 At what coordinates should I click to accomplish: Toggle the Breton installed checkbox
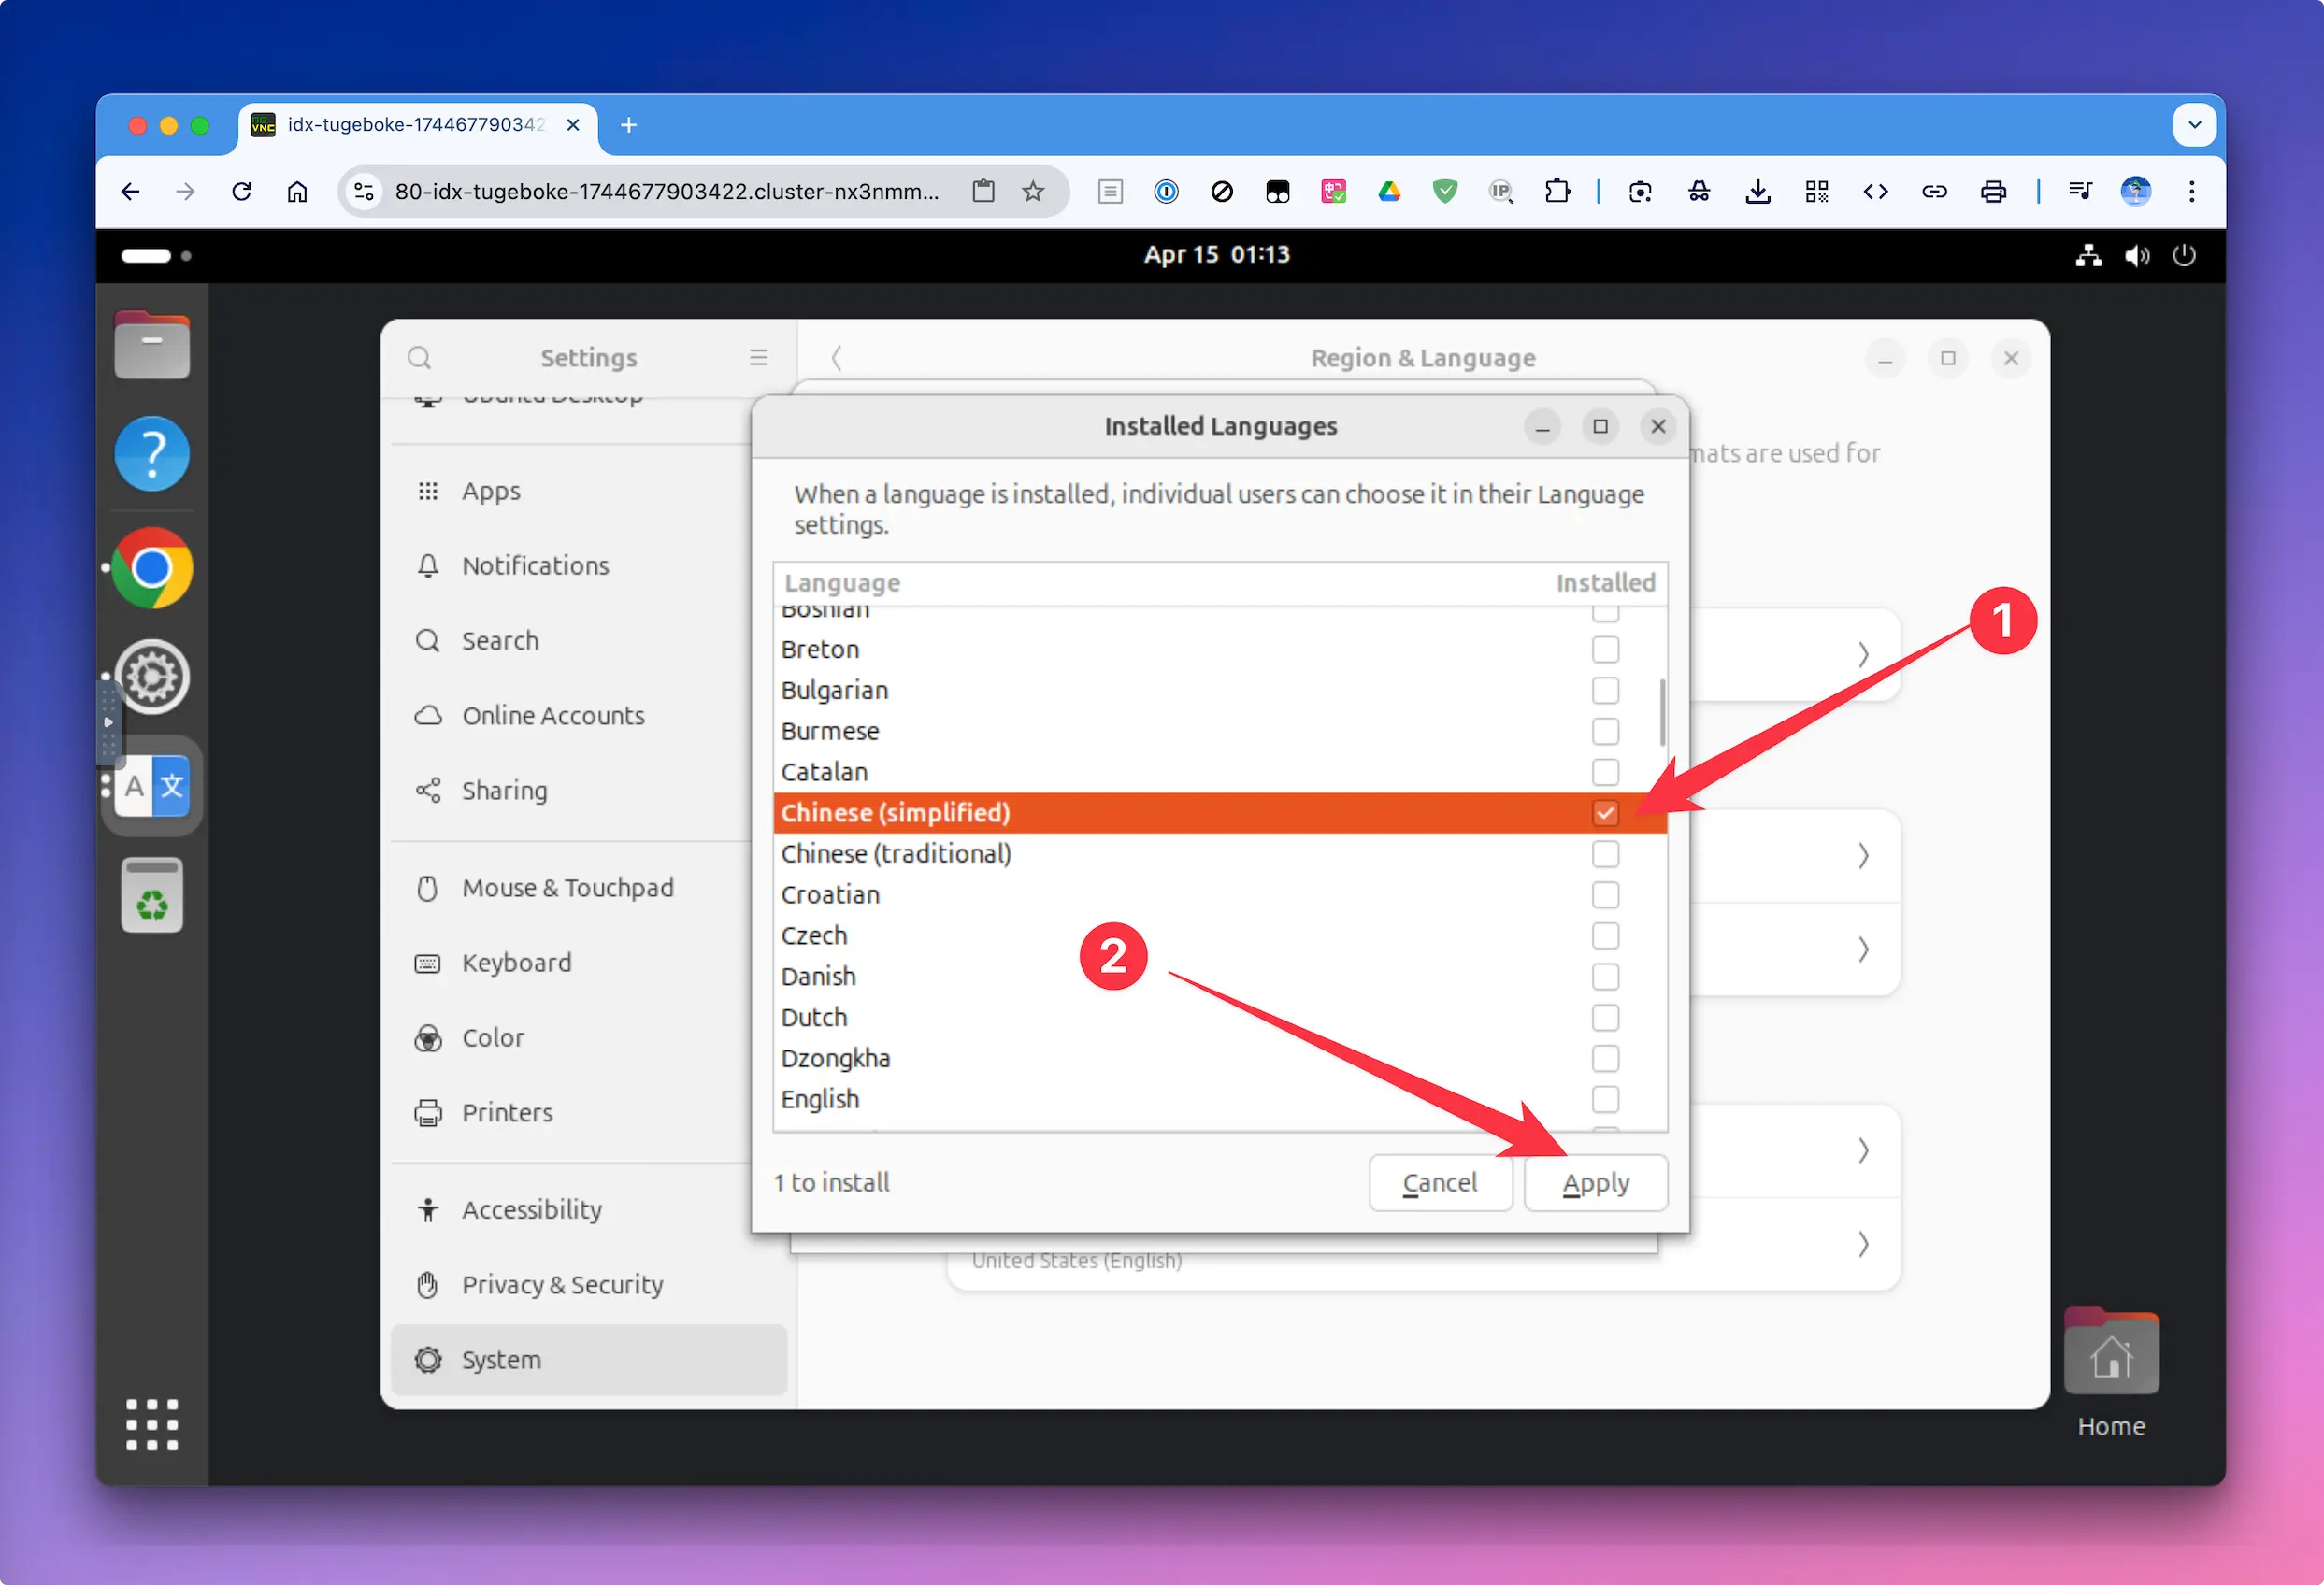point(1605,650)
